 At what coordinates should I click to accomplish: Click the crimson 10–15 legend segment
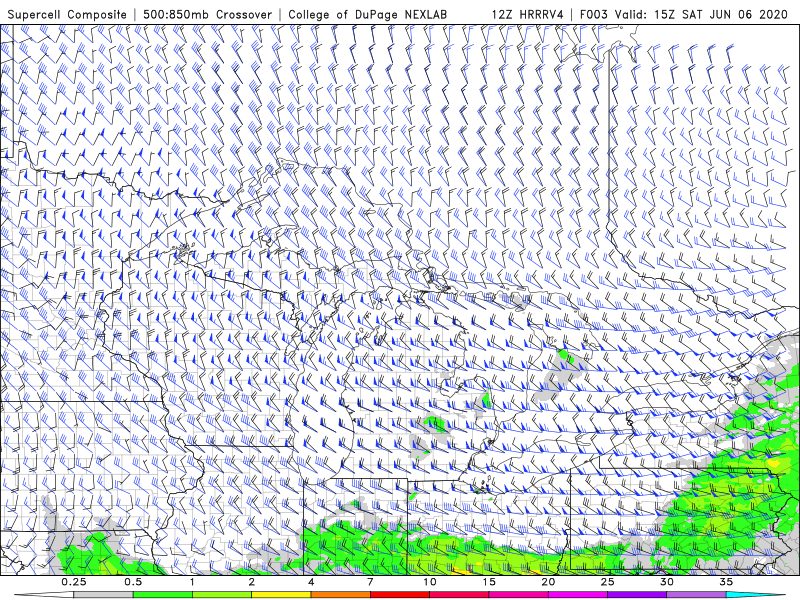459,595
